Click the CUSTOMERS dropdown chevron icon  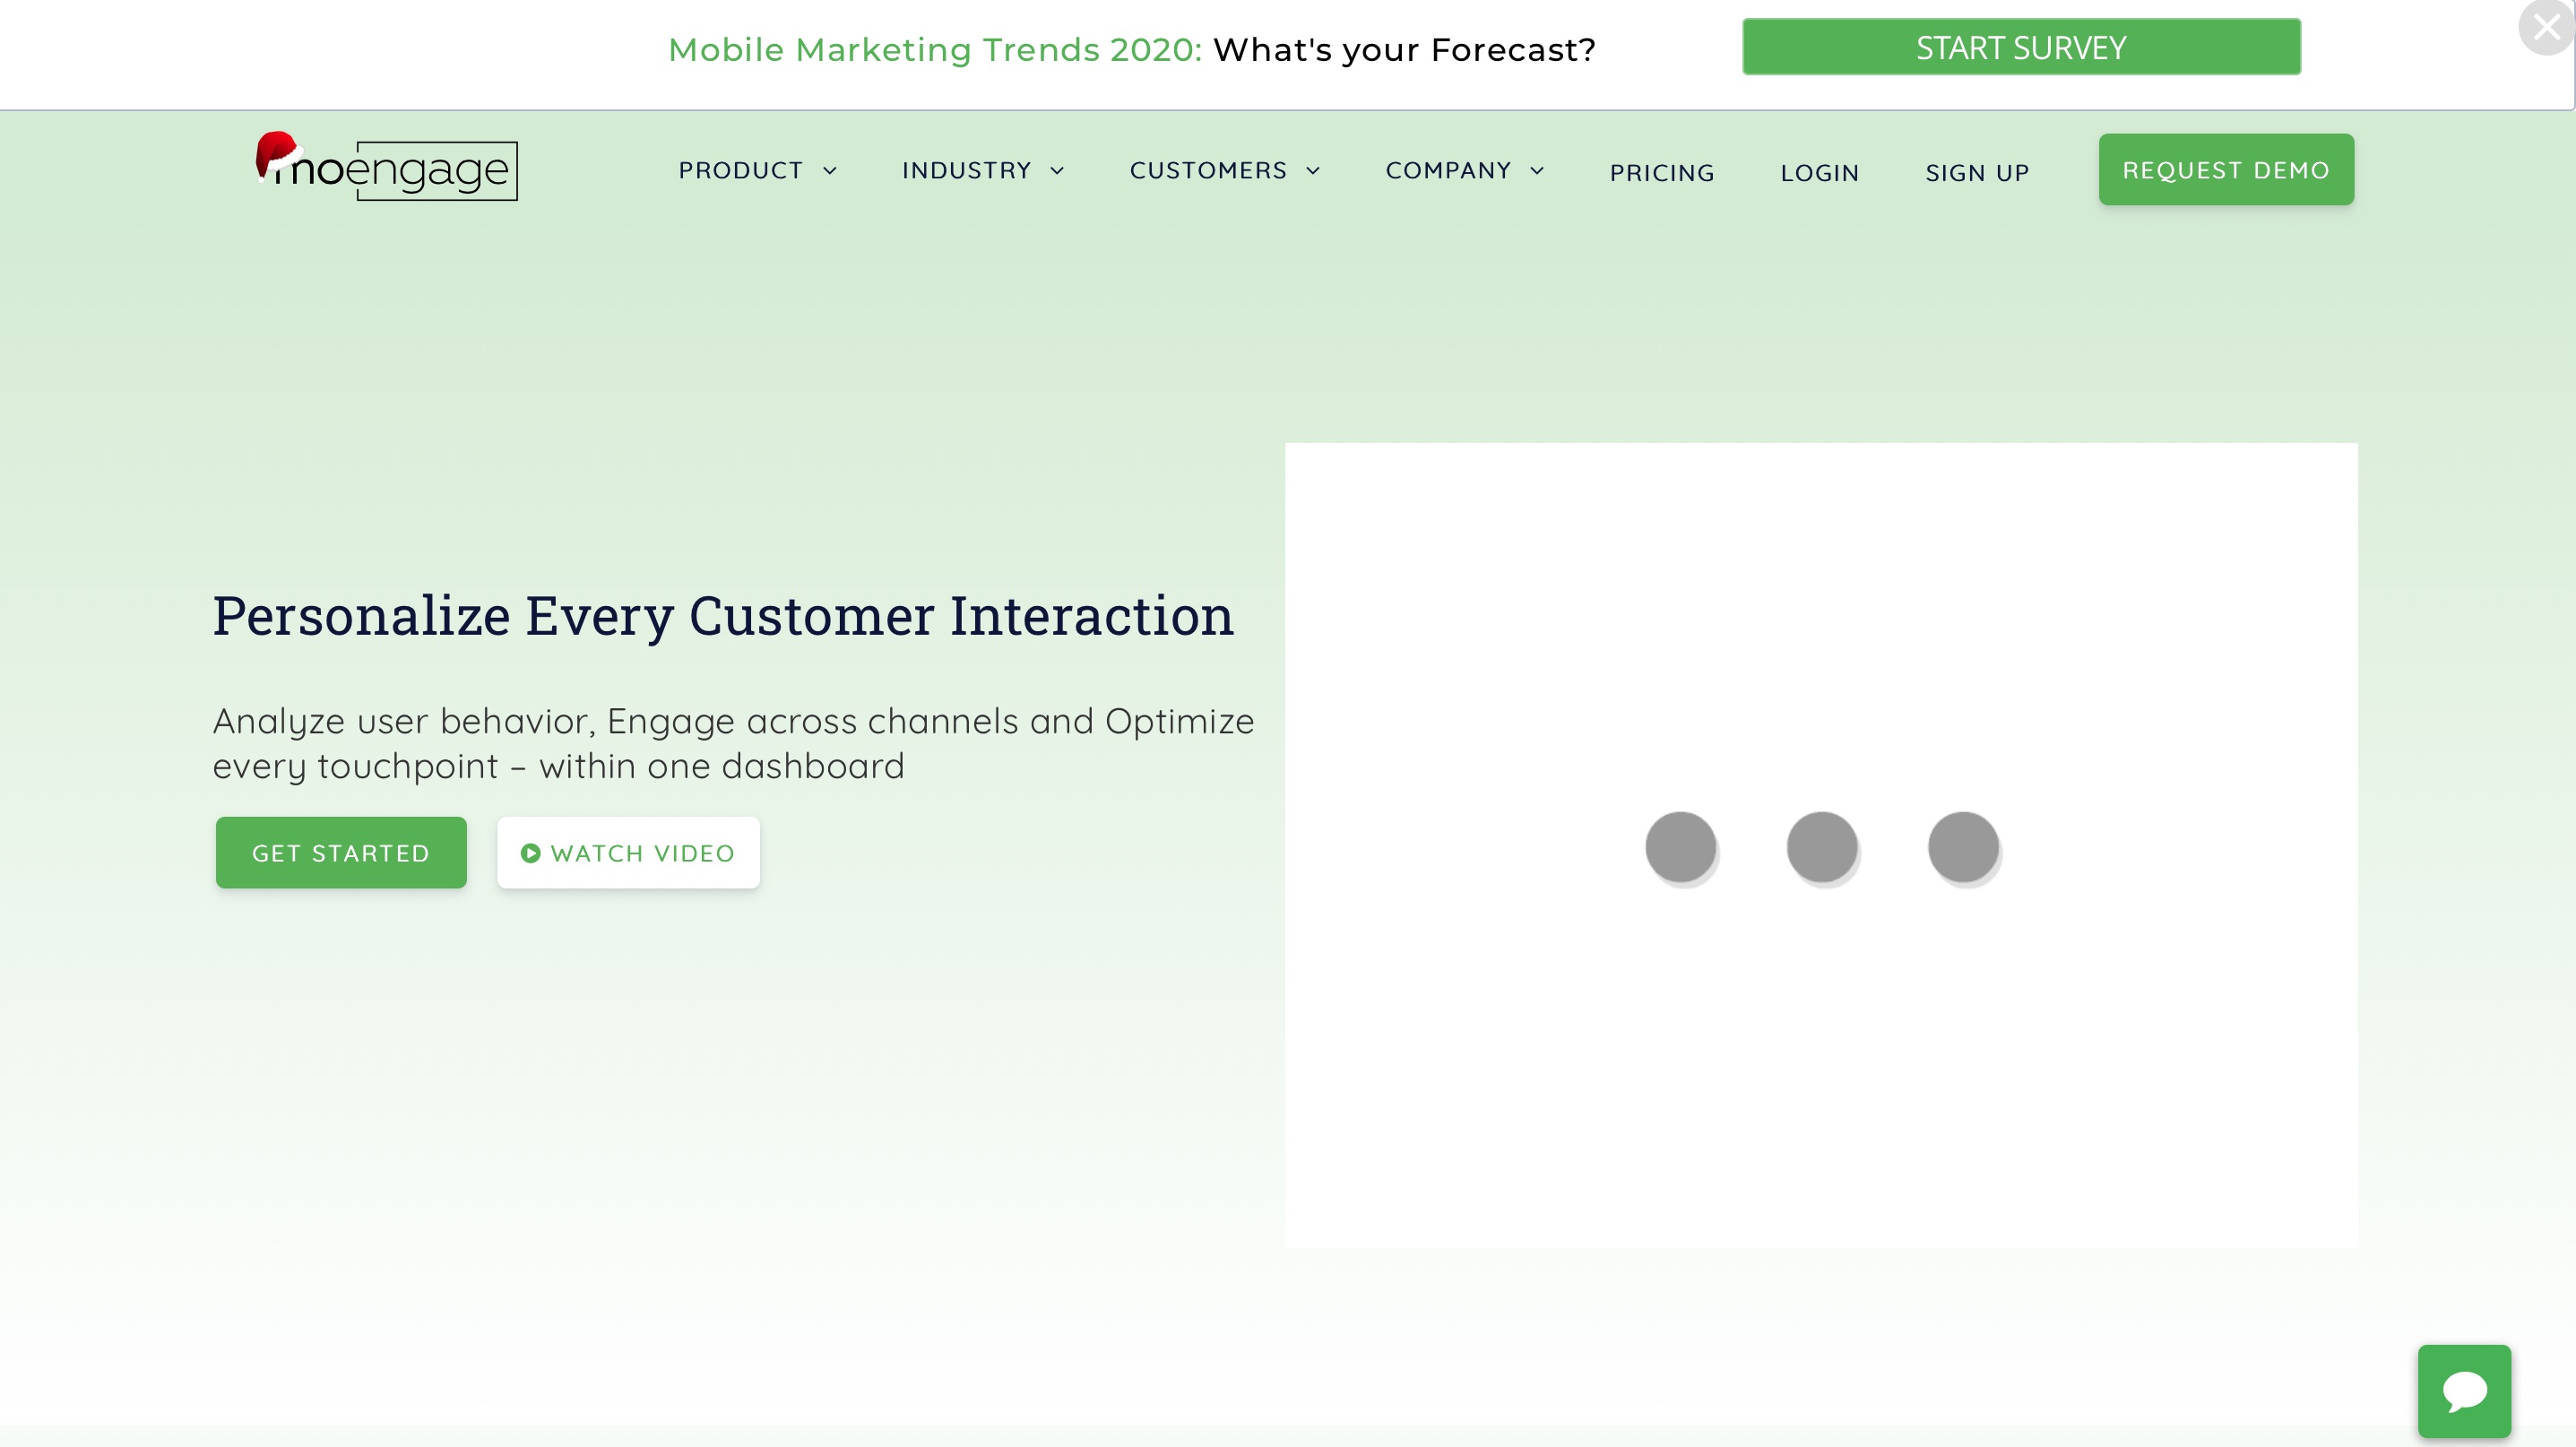click(1315, 169)
